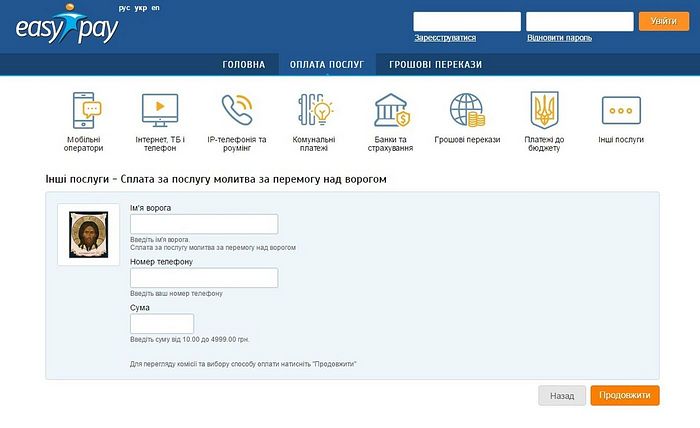Open Банки та страхування icon

(390, 109)
